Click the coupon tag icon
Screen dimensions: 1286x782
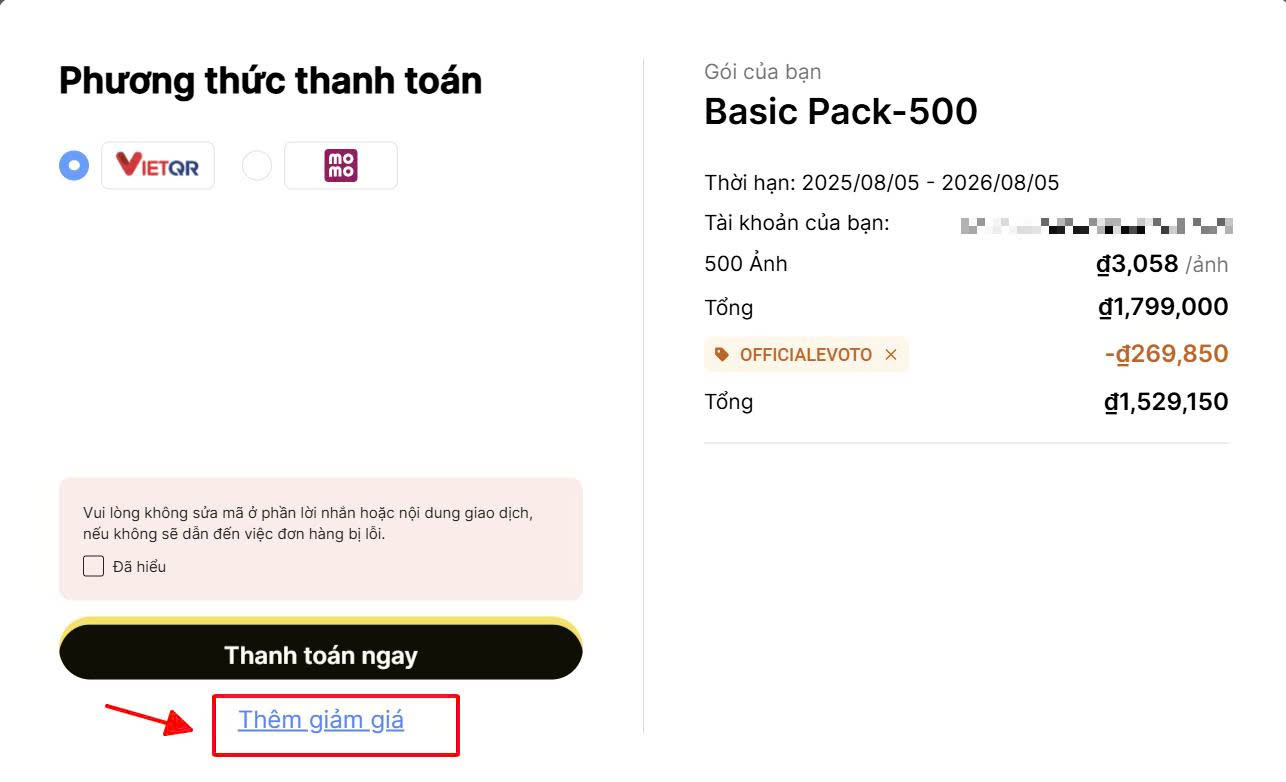tap(723, 355)
